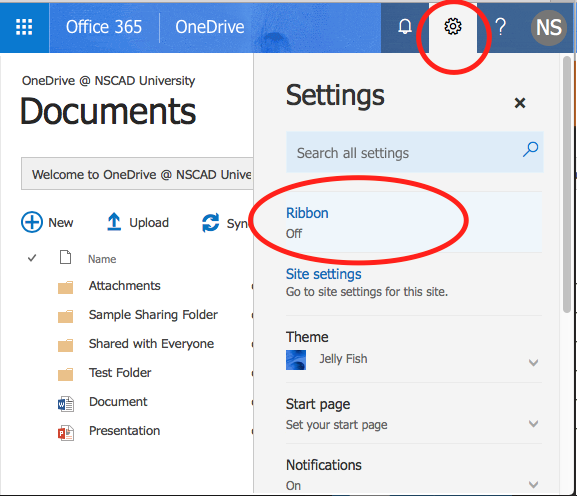Open the NS account avatar menu
This screenshot has height=496, width=577.
[x=549, y=28]
